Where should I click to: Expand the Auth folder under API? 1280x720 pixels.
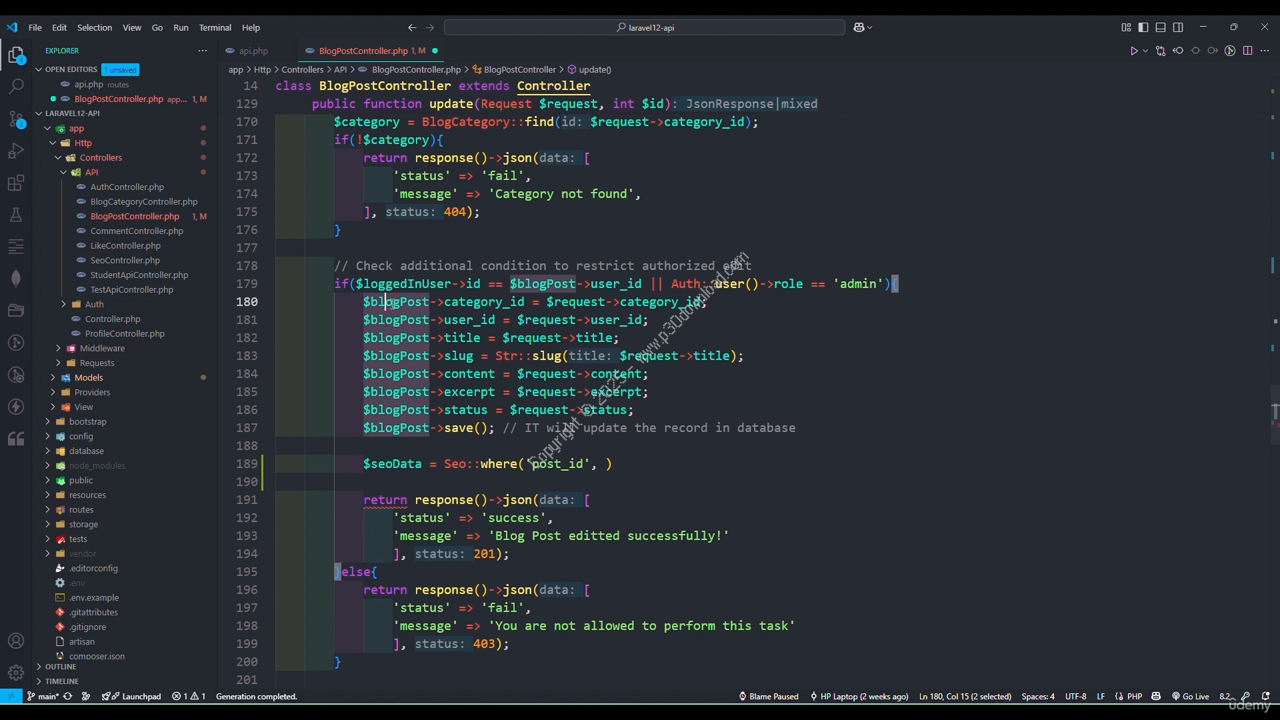94,304
